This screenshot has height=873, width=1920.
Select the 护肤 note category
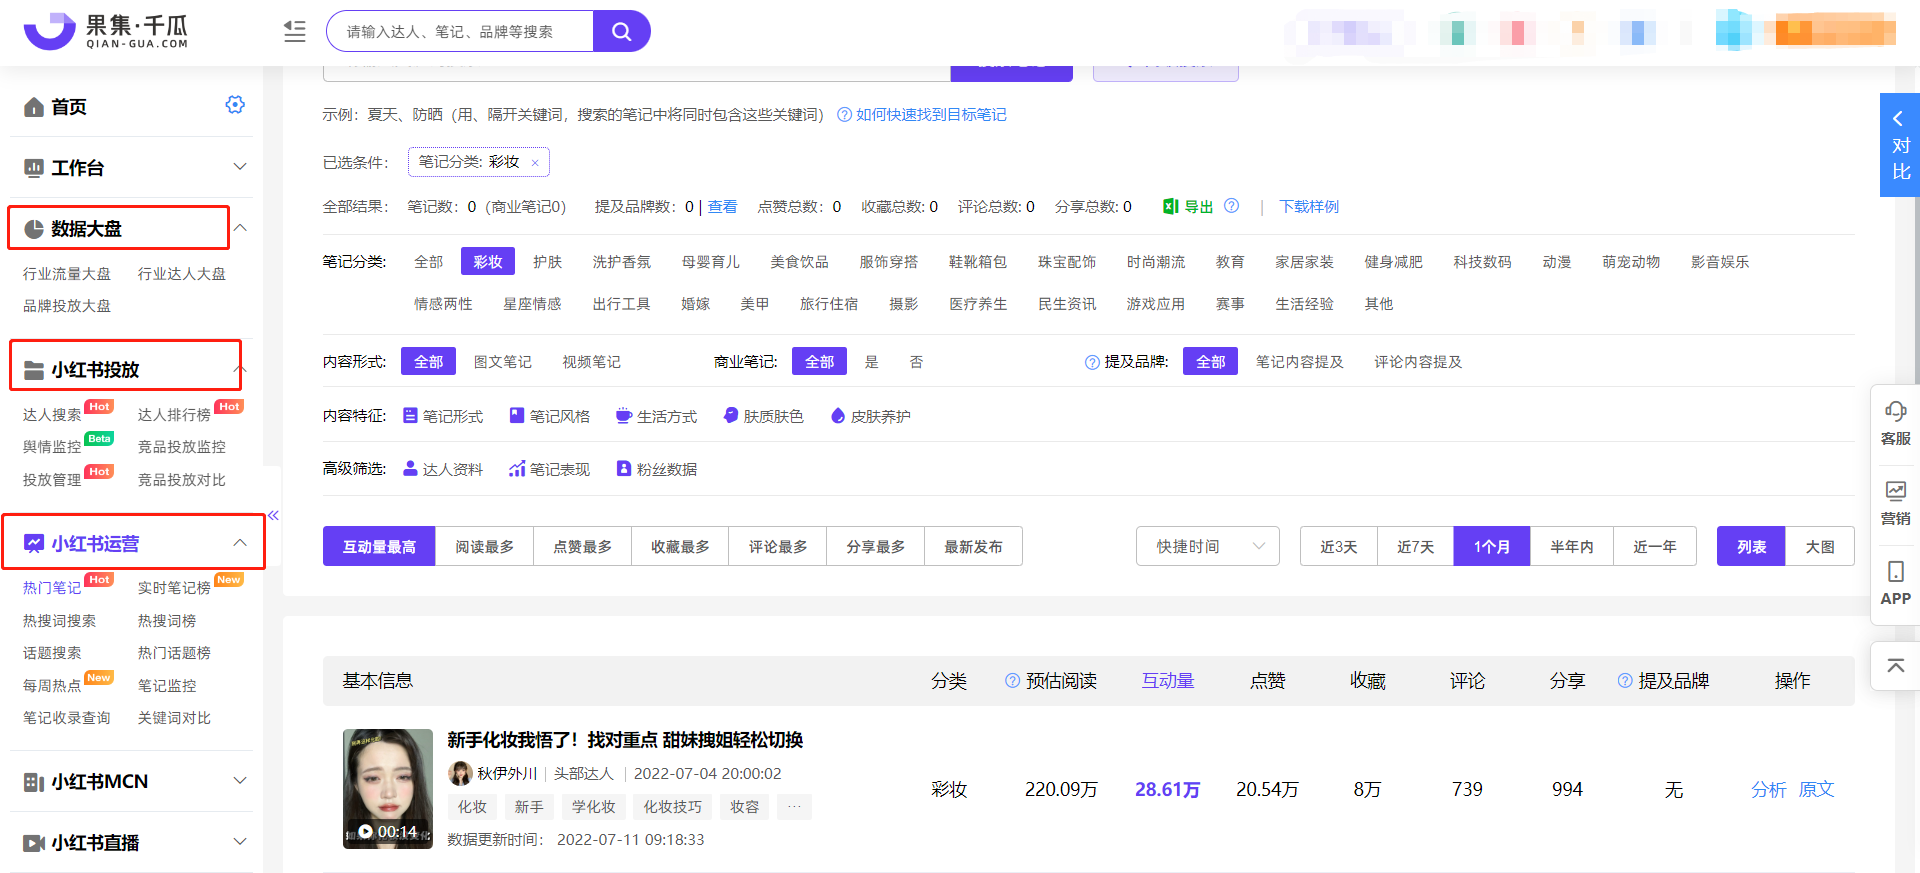[547, 262]
